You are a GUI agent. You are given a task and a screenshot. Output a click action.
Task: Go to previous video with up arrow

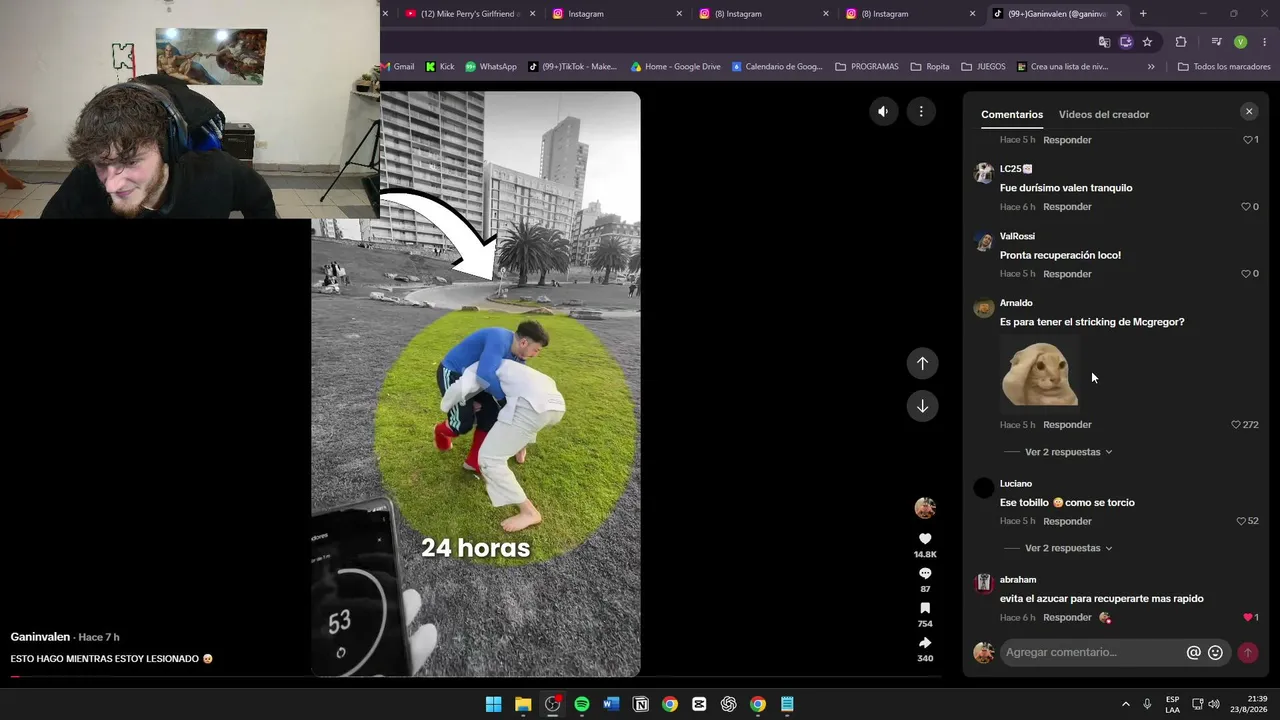922,363
